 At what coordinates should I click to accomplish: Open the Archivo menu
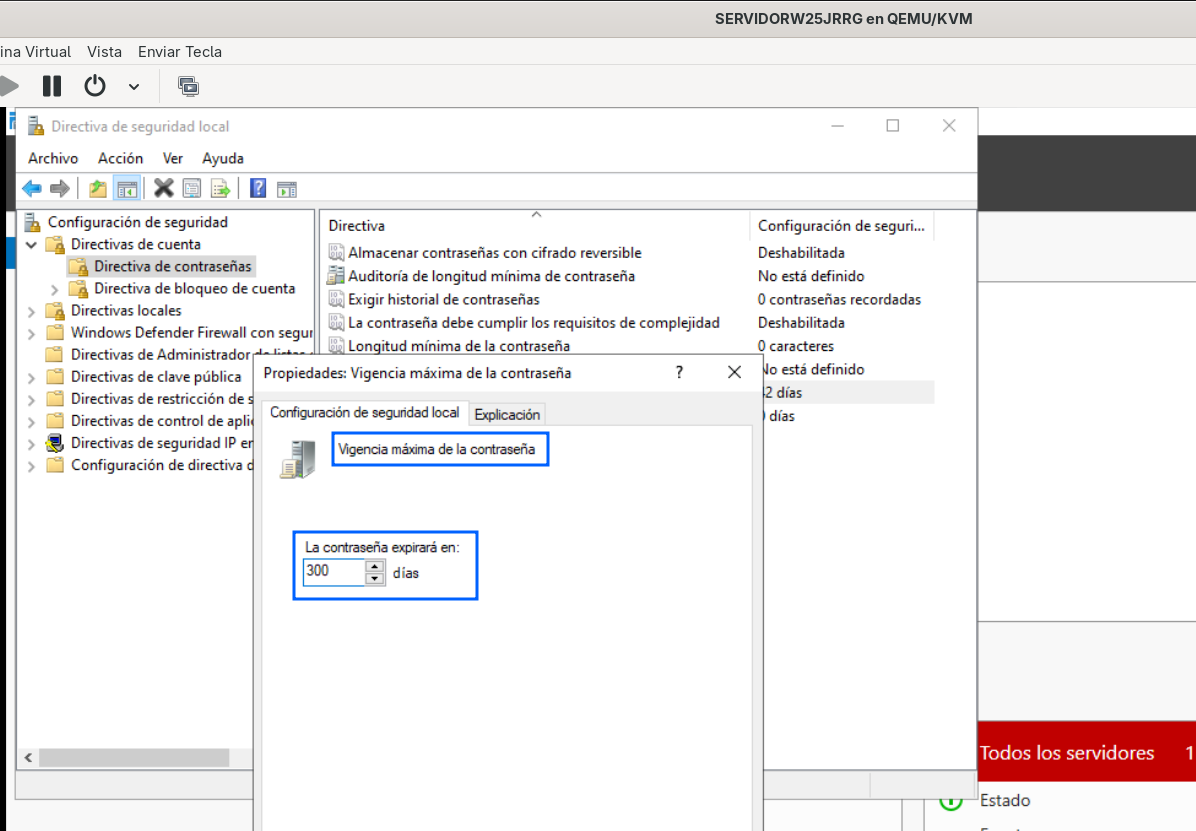pyautogui.click(x=53, y=158)
